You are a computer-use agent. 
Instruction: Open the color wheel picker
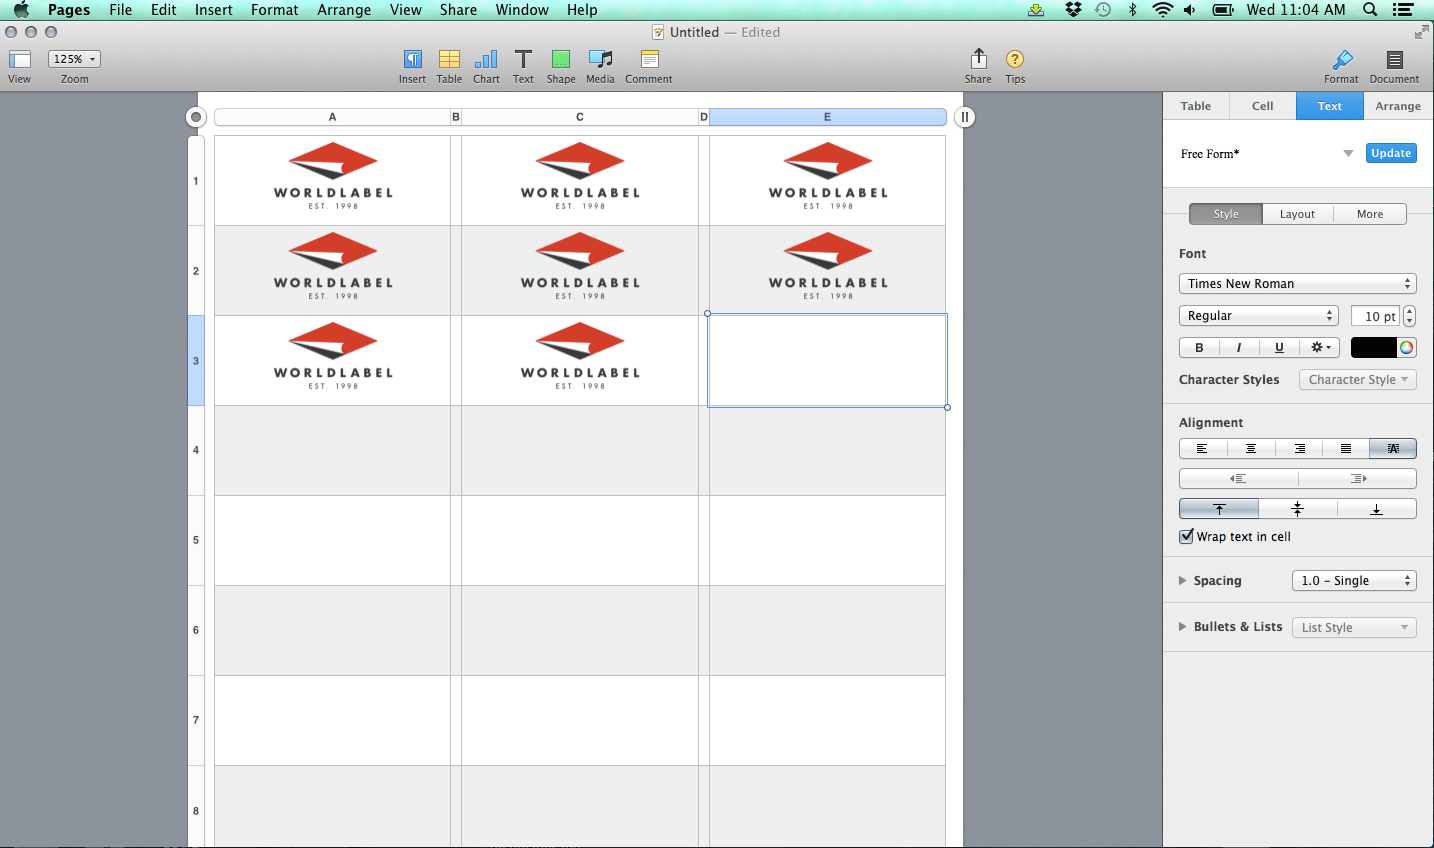pos(1407,347)
